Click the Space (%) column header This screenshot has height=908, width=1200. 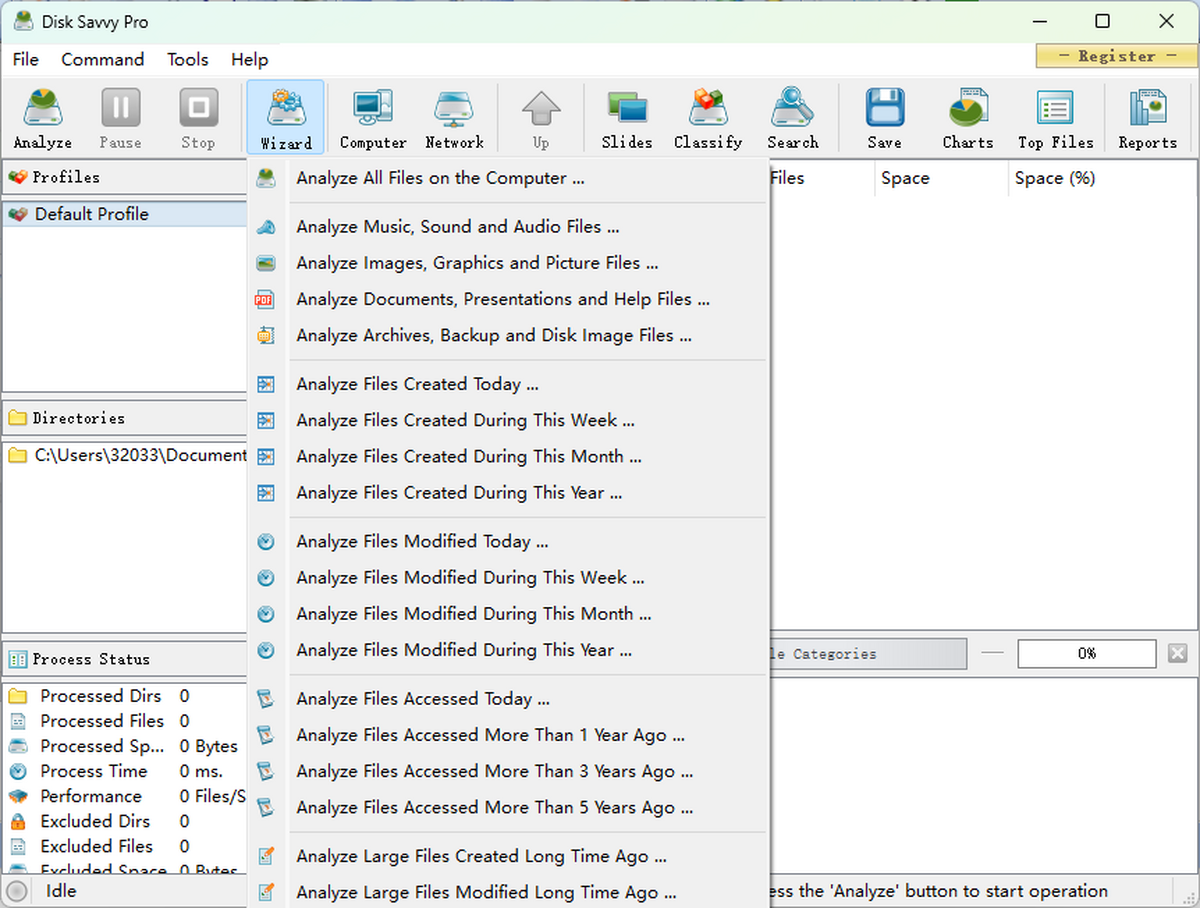point(1055,179)
